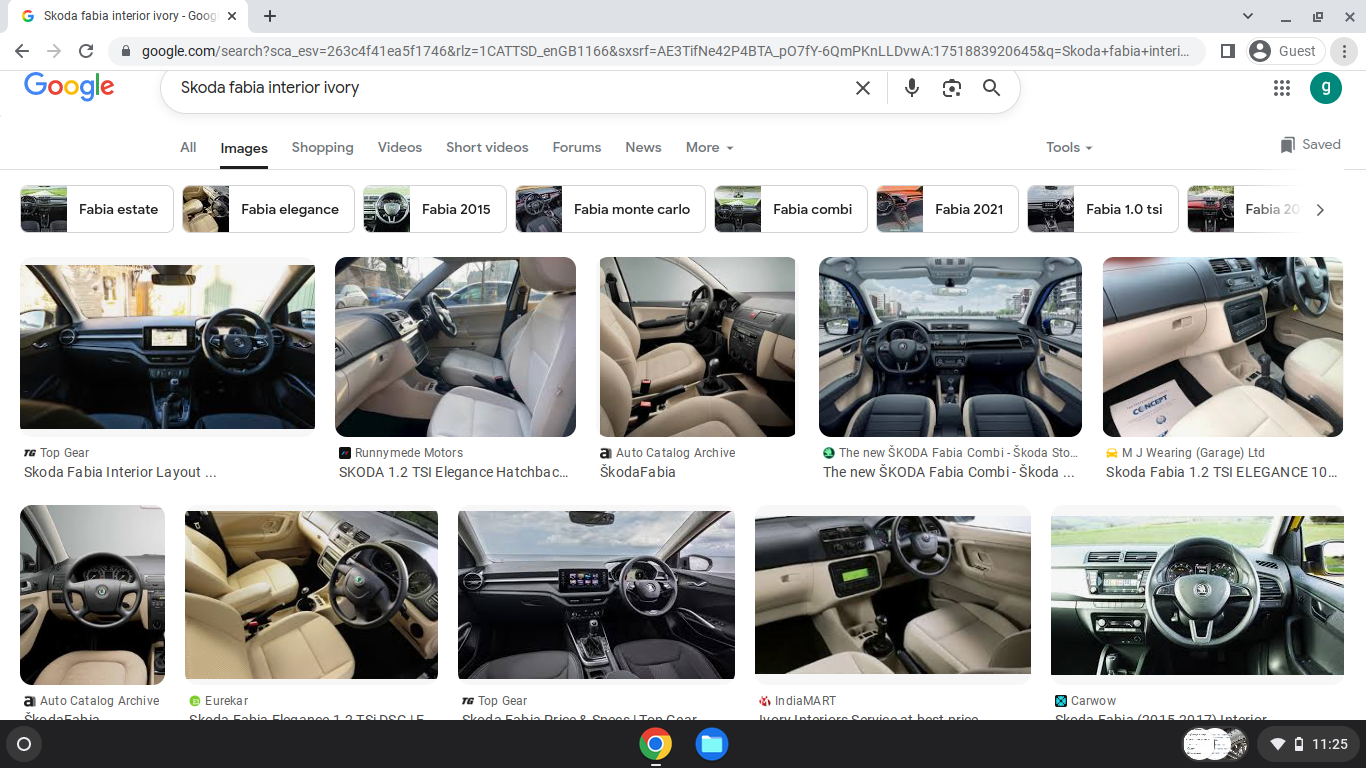Open new ŠKODA Fabia Combi image
The image size is (1366, 768).
click(950, 347)
